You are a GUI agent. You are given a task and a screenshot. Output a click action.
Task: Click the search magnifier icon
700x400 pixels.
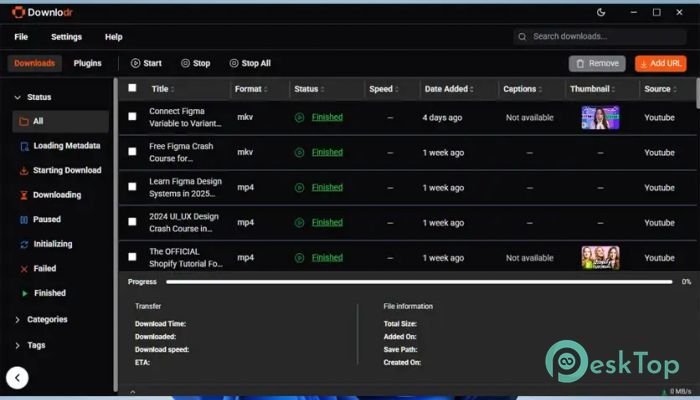522,37
